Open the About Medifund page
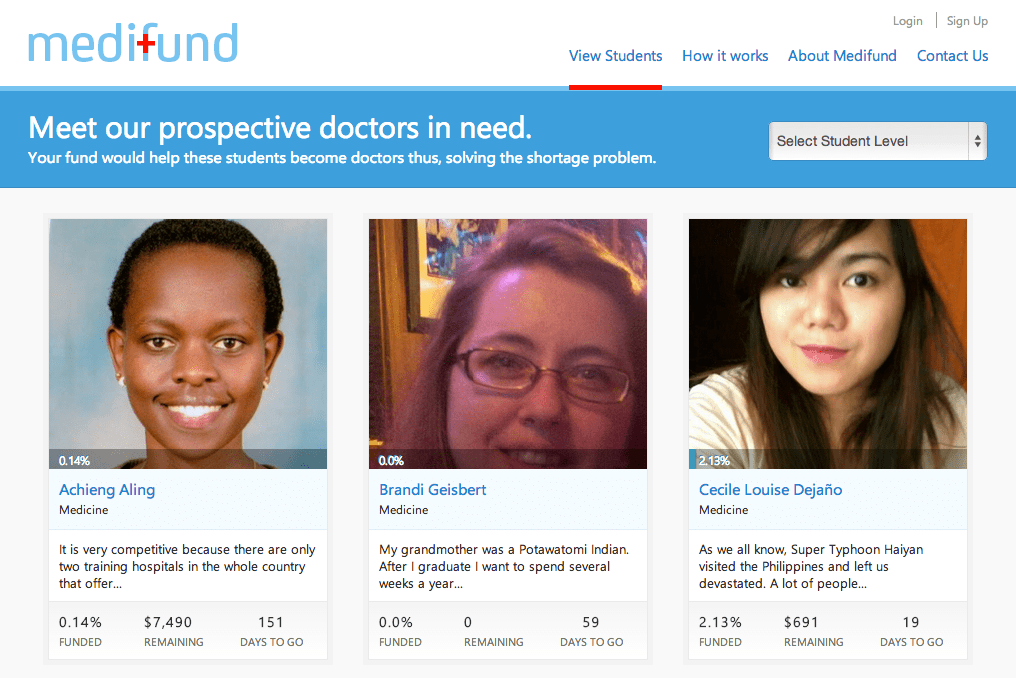Image resolution: width=1016 pixels, height=678 pixels. [842, 56]
